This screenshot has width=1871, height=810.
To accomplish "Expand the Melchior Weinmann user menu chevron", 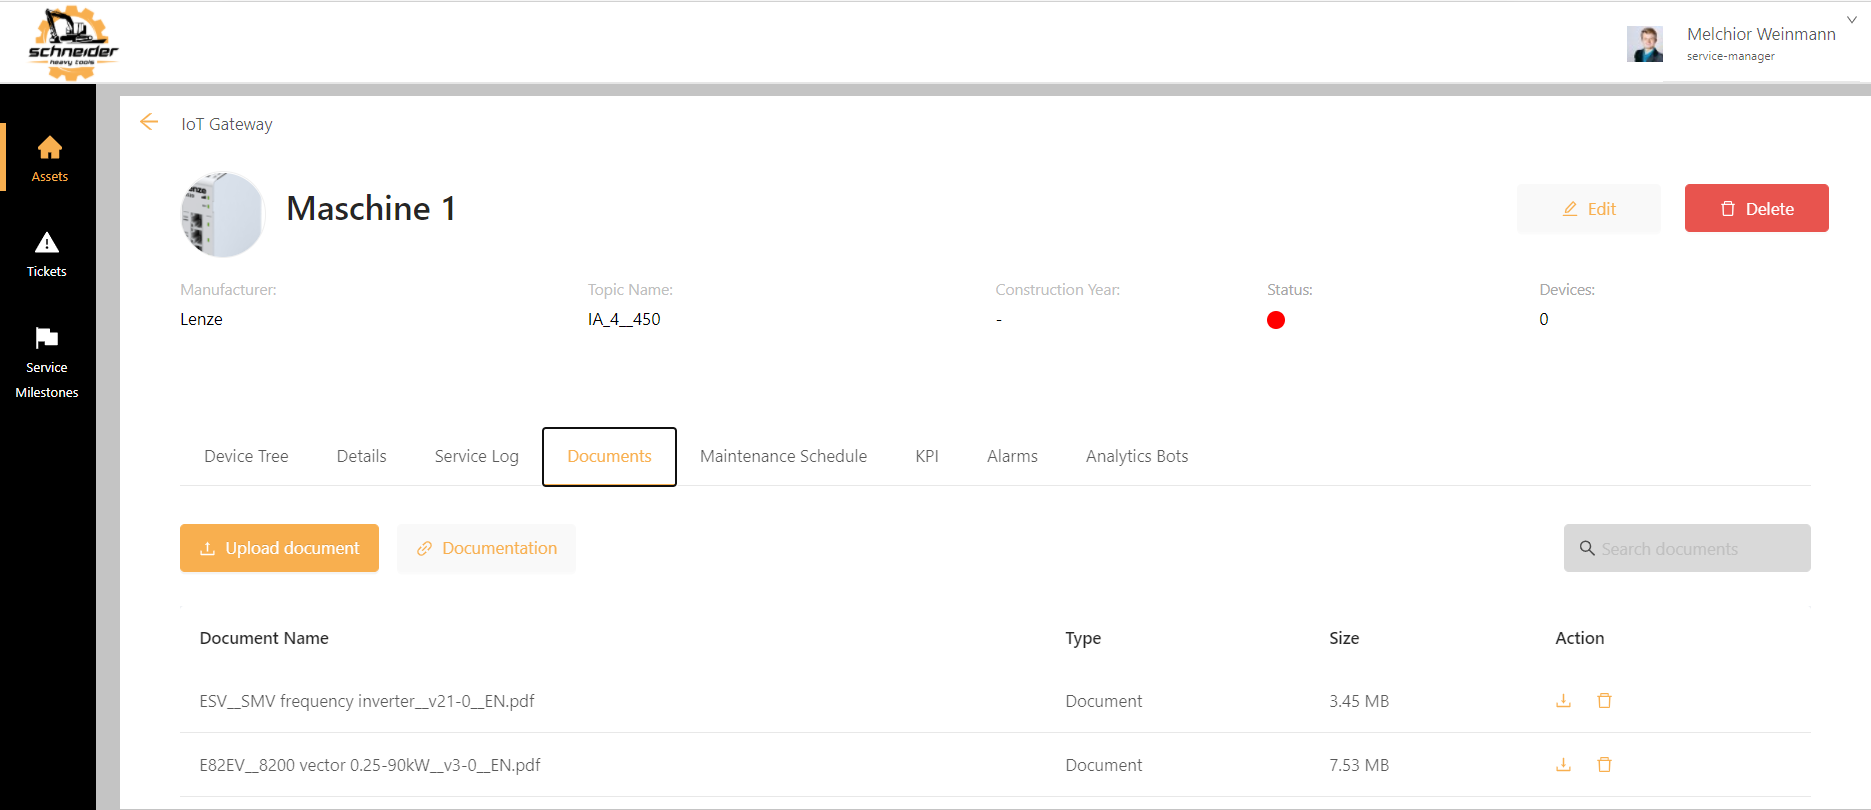I will pyautogui.click(x=1851, y=20).
